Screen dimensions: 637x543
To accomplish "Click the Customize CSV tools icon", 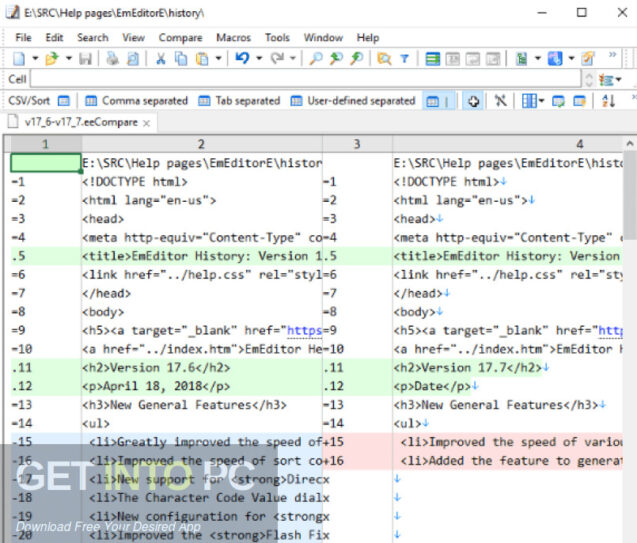I will tap(500, 101).
